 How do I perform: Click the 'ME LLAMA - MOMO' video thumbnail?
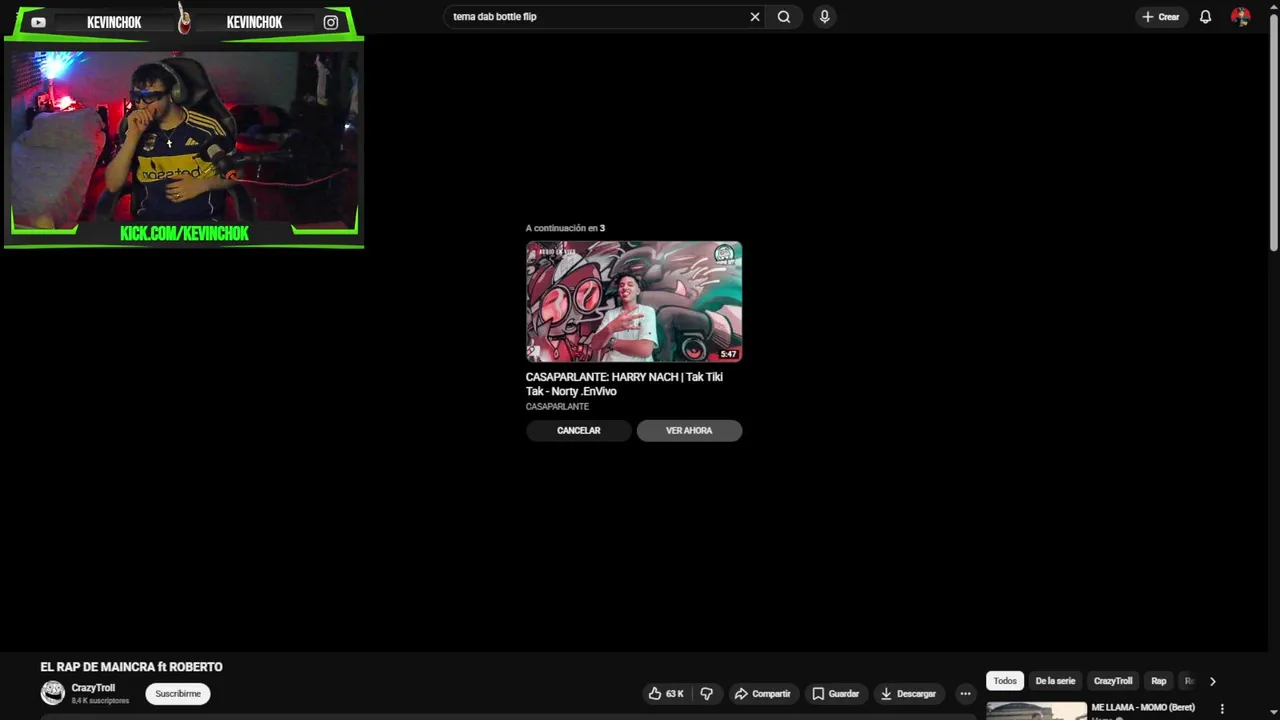click(1036, 711)
